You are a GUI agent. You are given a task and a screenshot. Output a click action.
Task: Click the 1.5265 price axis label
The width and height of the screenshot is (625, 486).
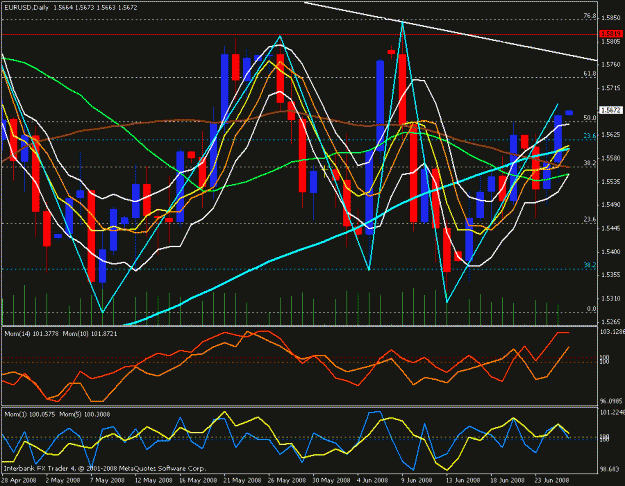click(x=610, y=322)
